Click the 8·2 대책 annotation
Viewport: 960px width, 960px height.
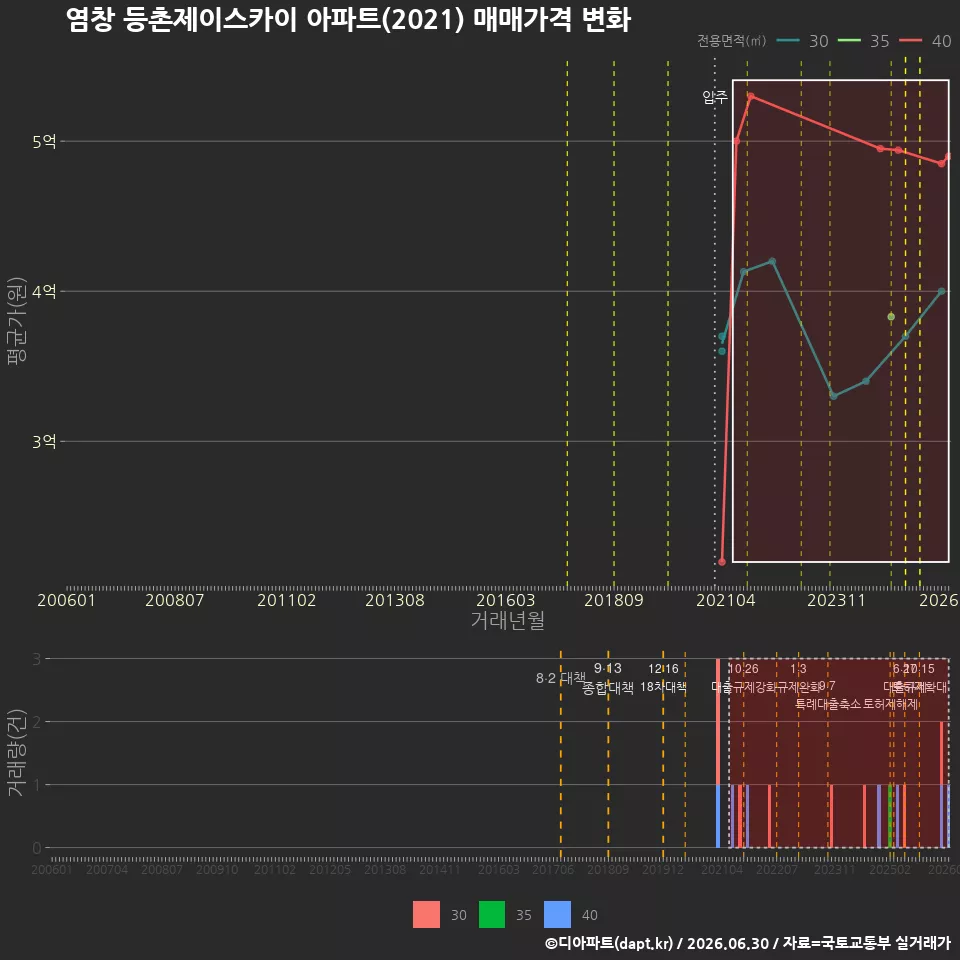(561, 678)
